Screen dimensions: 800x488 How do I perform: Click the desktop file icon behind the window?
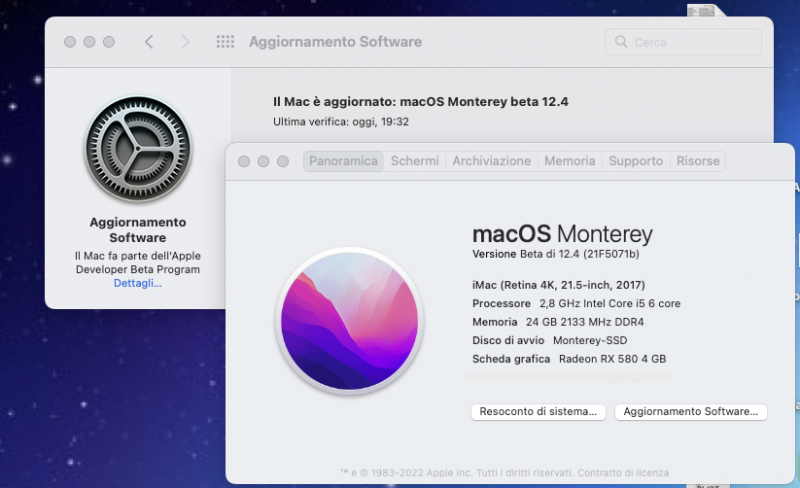click(705, 10)
